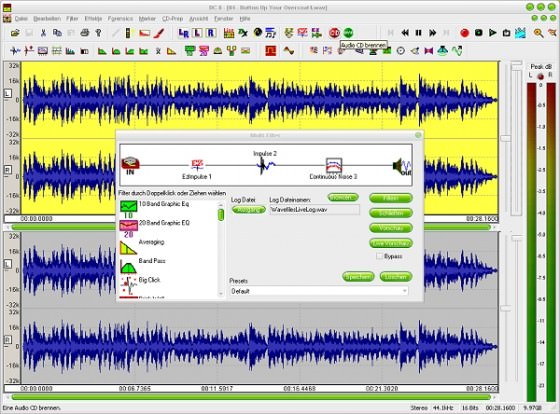560x414 pixels.
Task: Open the Forensics menu
Action: [120, 19]
